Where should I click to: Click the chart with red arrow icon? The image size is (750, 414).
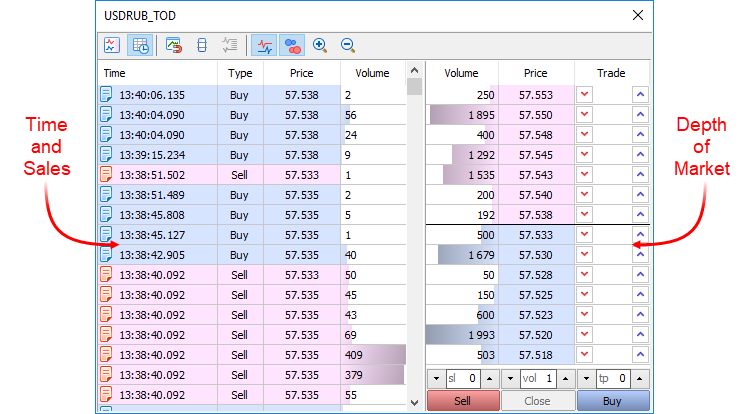click(x=174, y=45)
